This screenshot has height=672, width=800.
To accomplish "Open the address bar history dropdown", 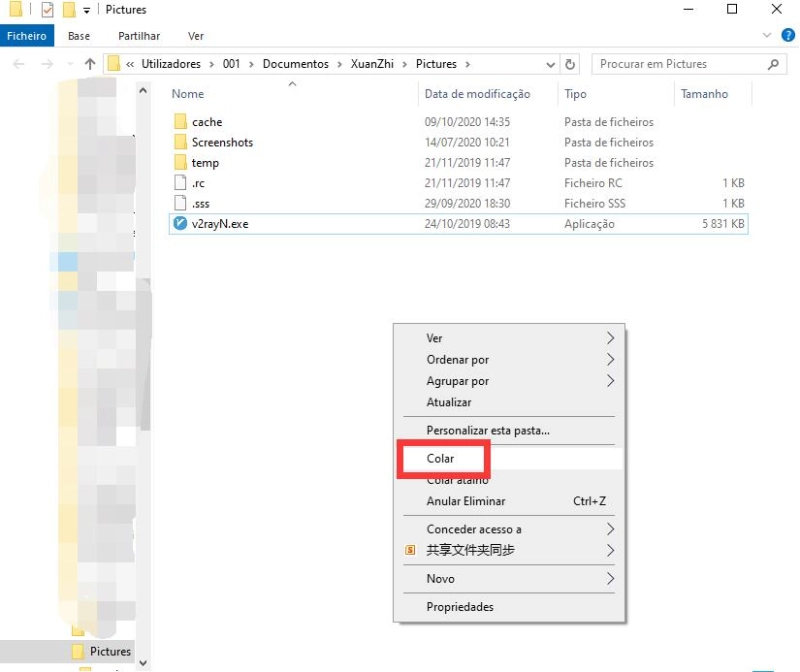I will point(550,63).
